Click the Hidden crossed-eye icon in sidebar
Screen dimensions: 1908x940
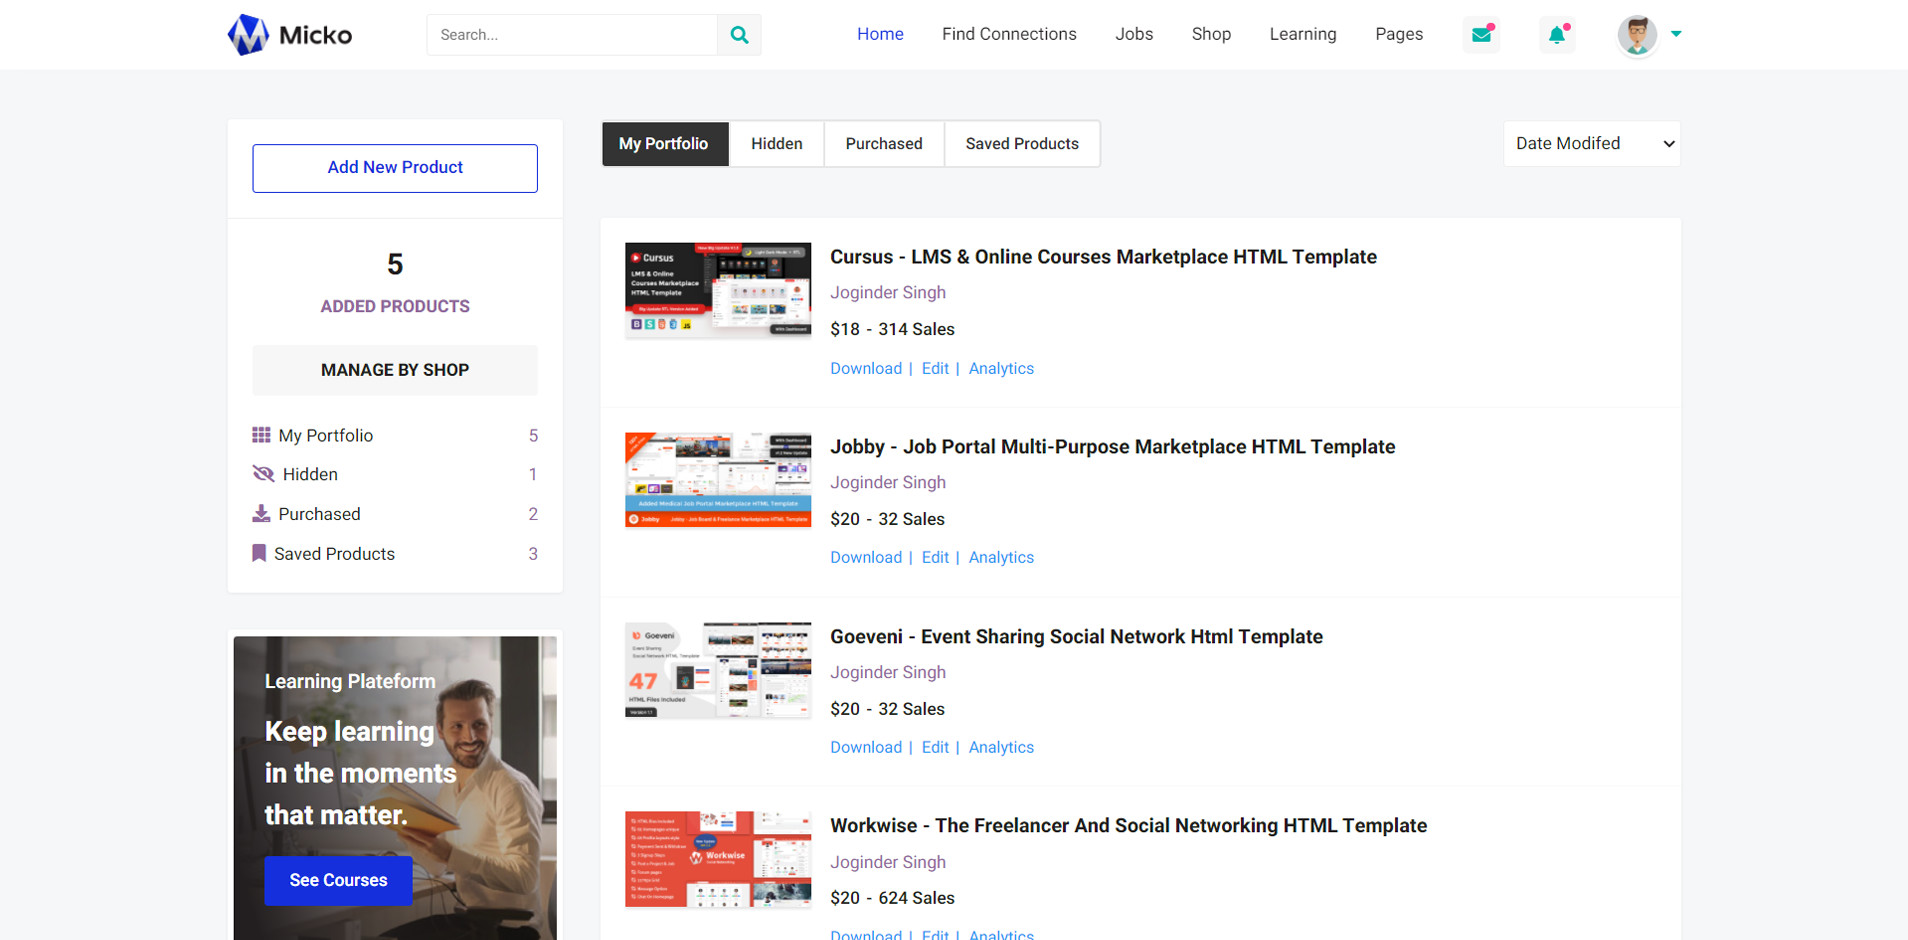(263, 474)
